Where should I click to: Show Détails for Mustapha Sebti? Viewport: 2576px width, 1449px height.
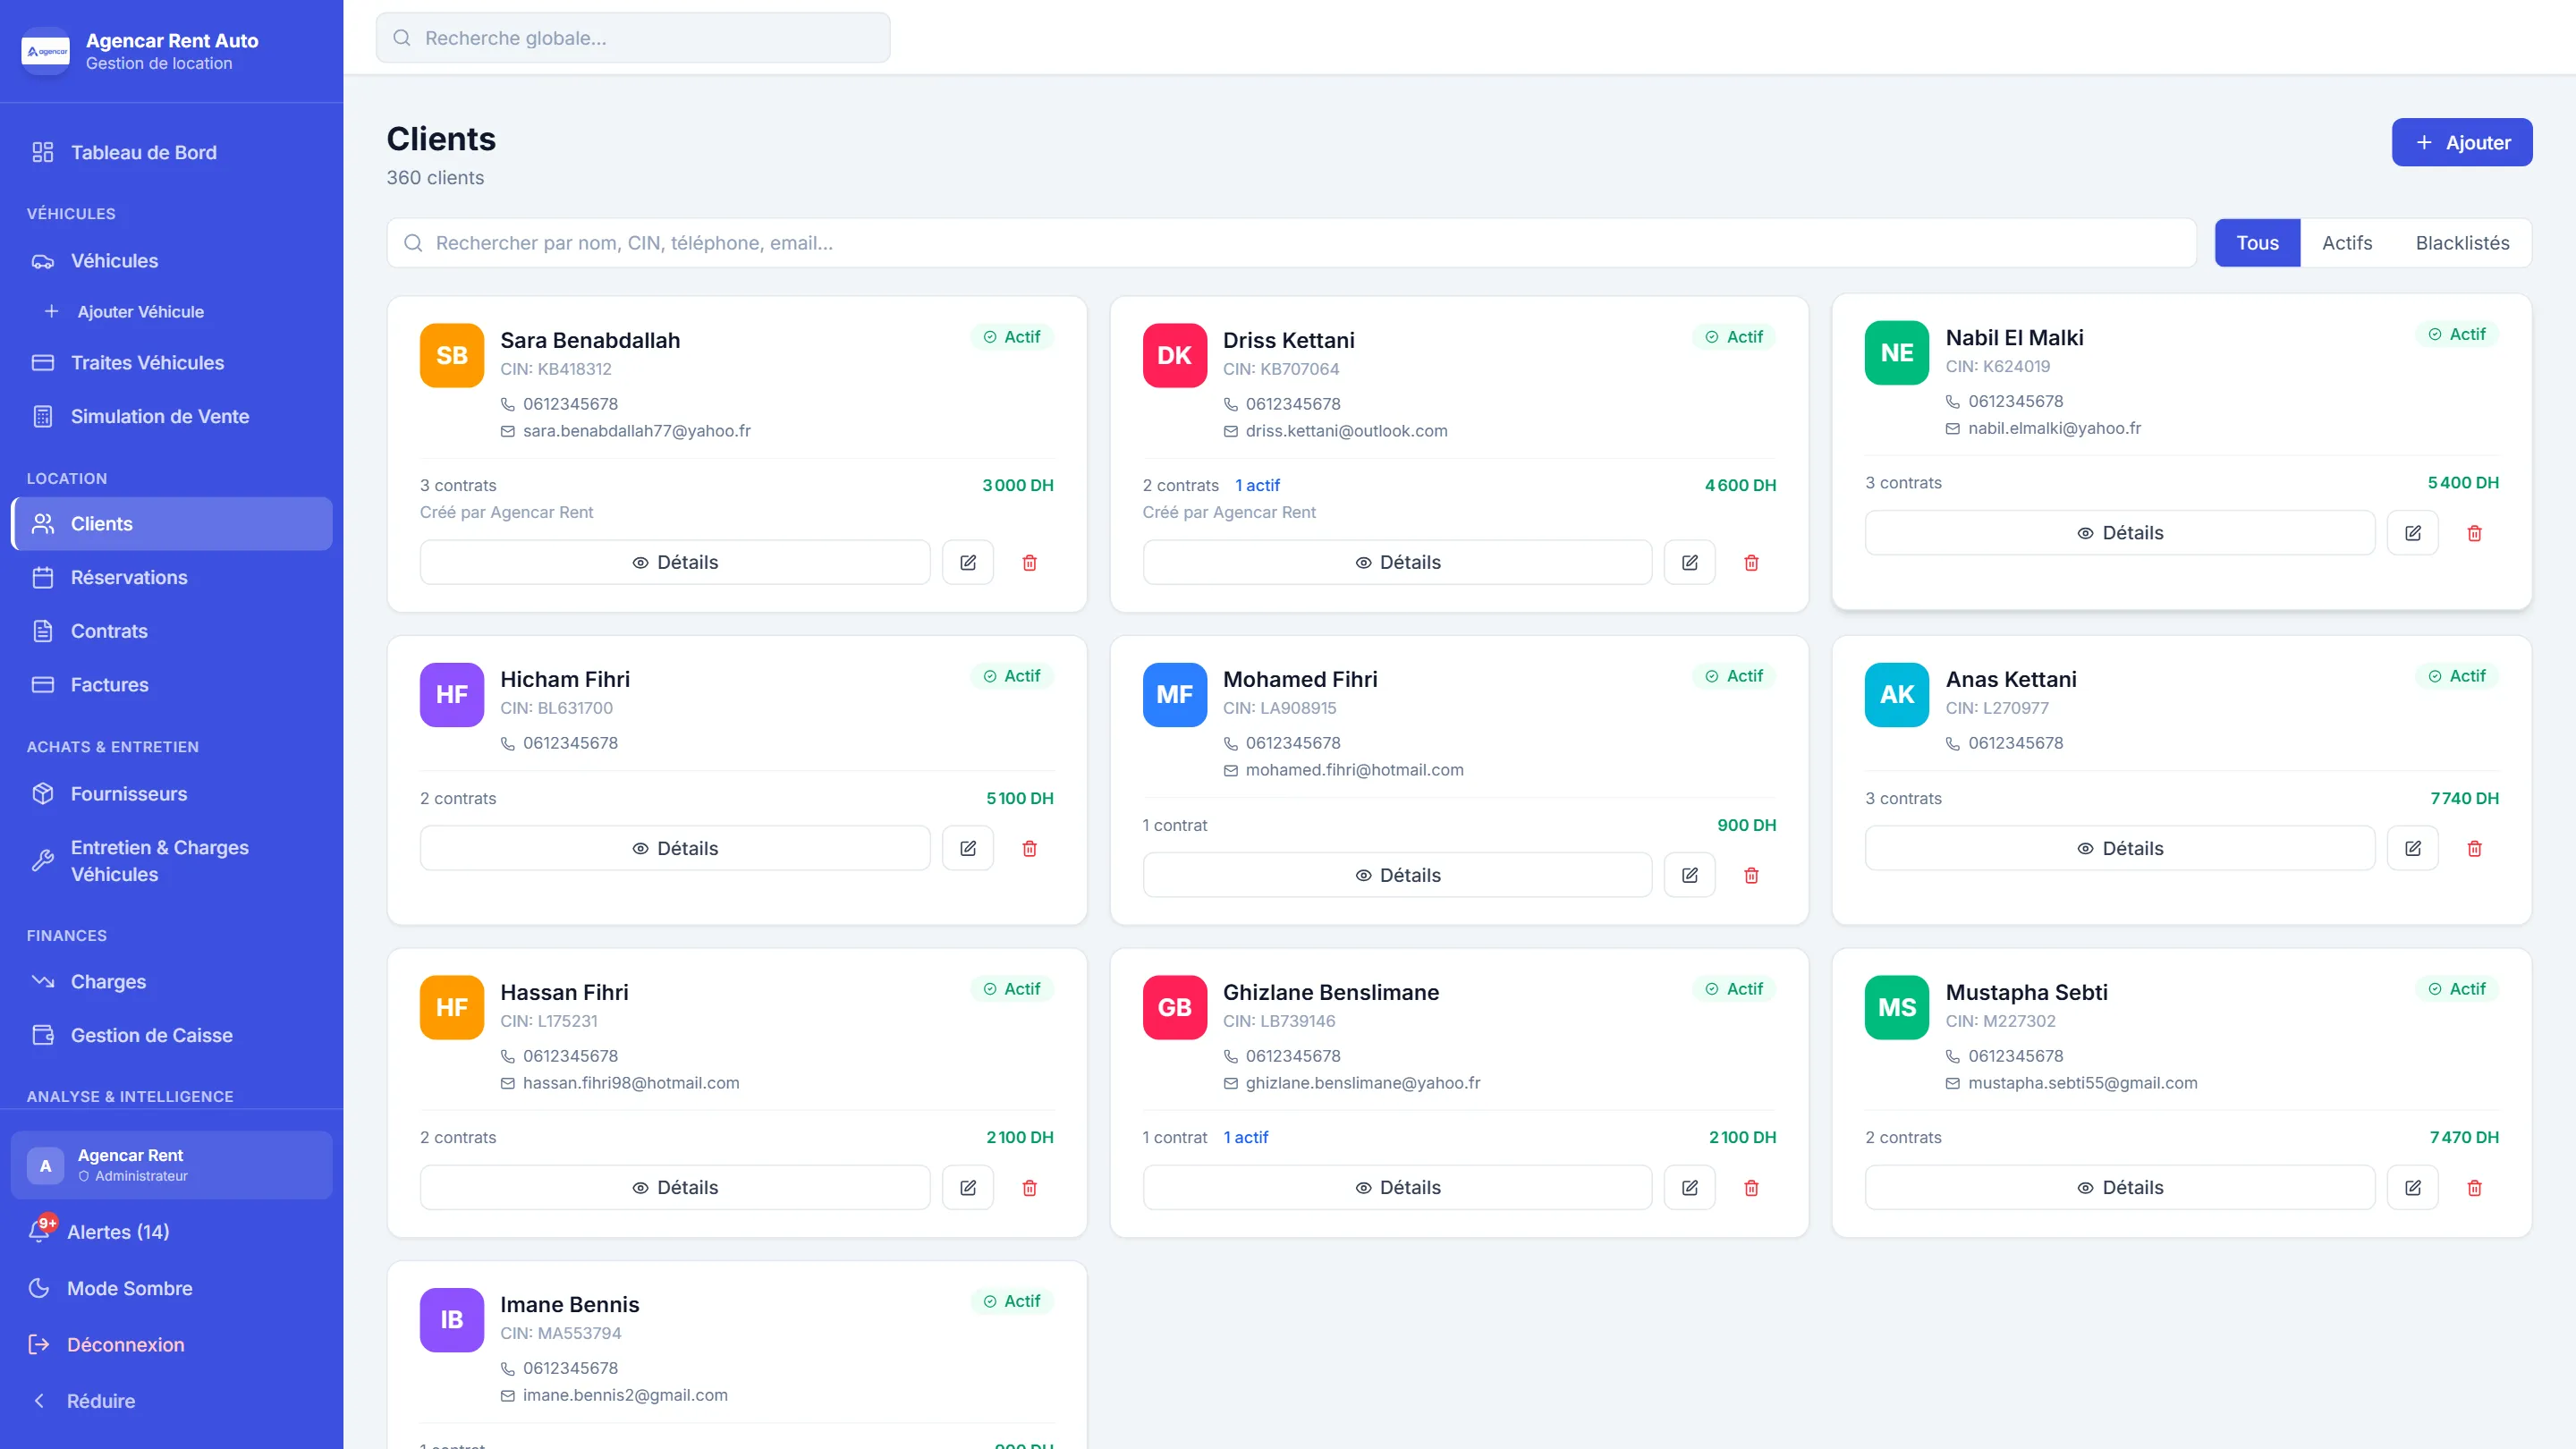click(2119, 1187)
